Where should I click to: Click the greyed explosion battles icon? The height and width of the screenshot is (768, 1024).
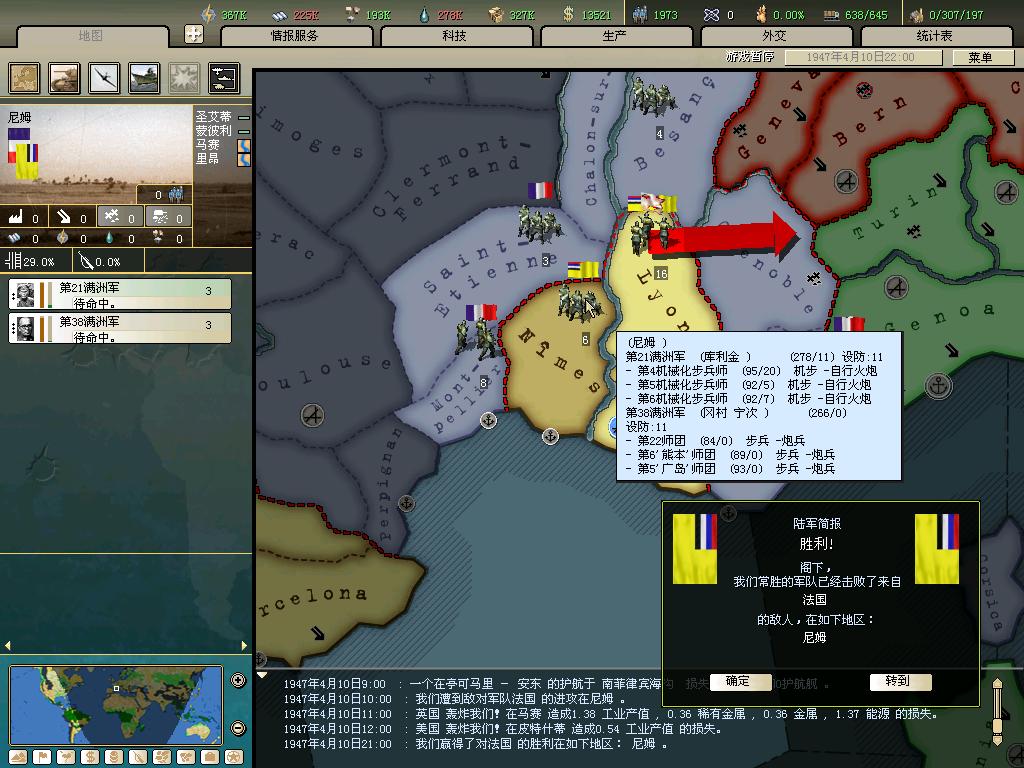click(184, 78)
